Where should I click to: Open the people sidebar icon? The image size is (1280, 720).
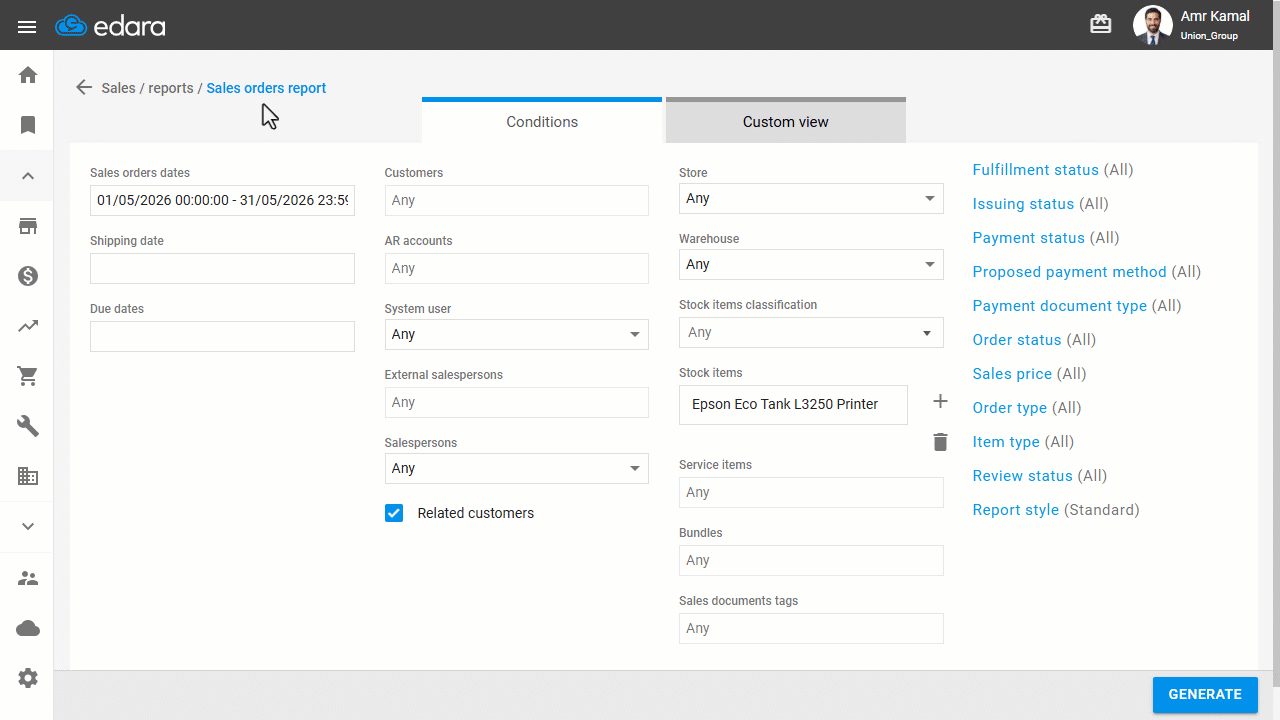pos(28,578)
